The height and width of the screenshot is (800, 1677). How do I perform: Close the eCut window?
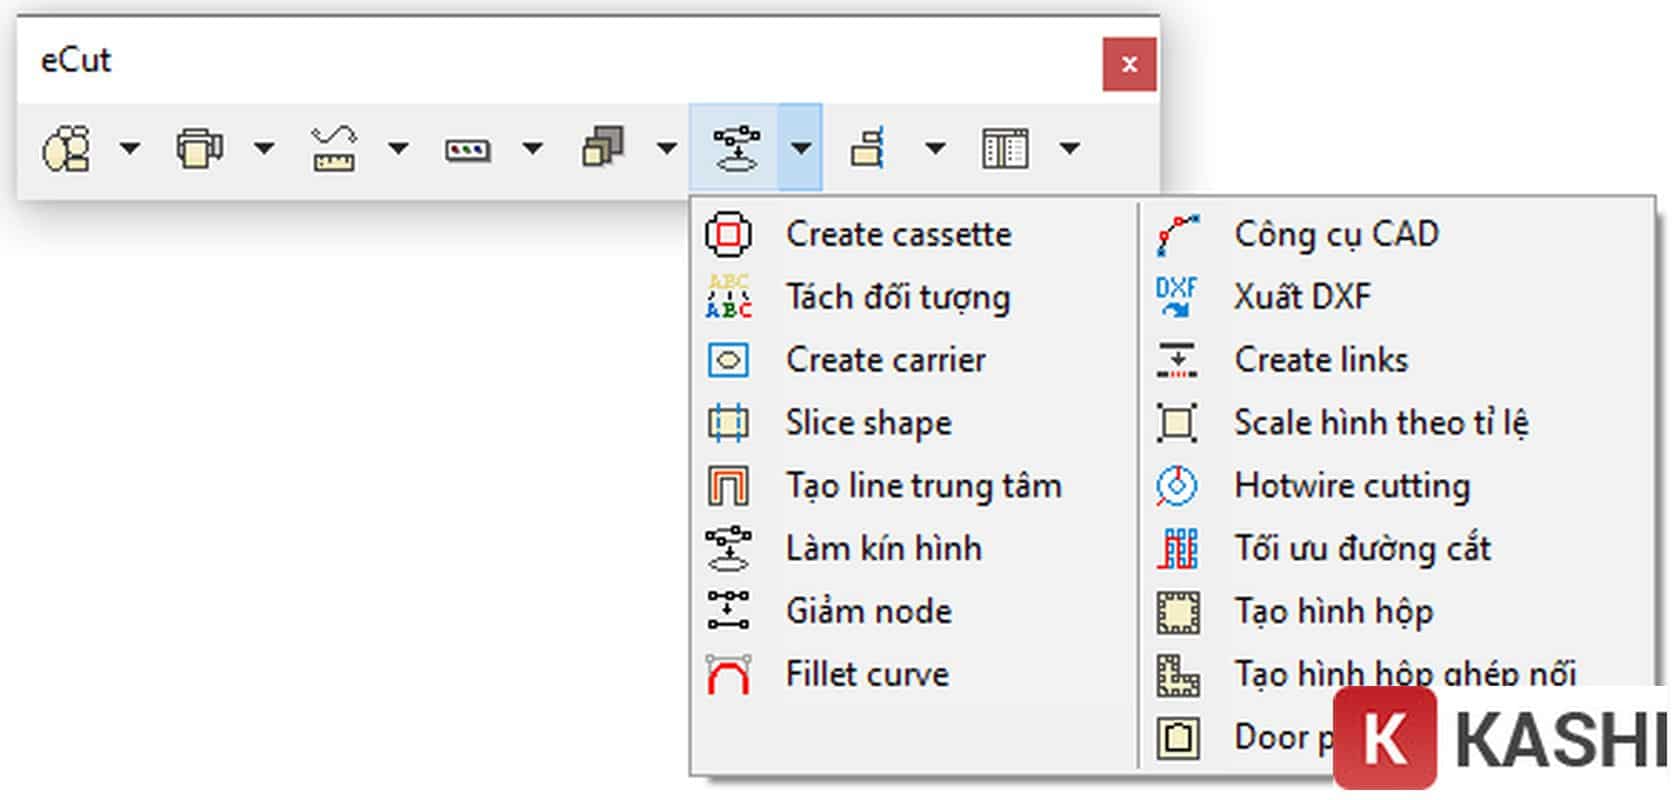[x=1130, y=64]
